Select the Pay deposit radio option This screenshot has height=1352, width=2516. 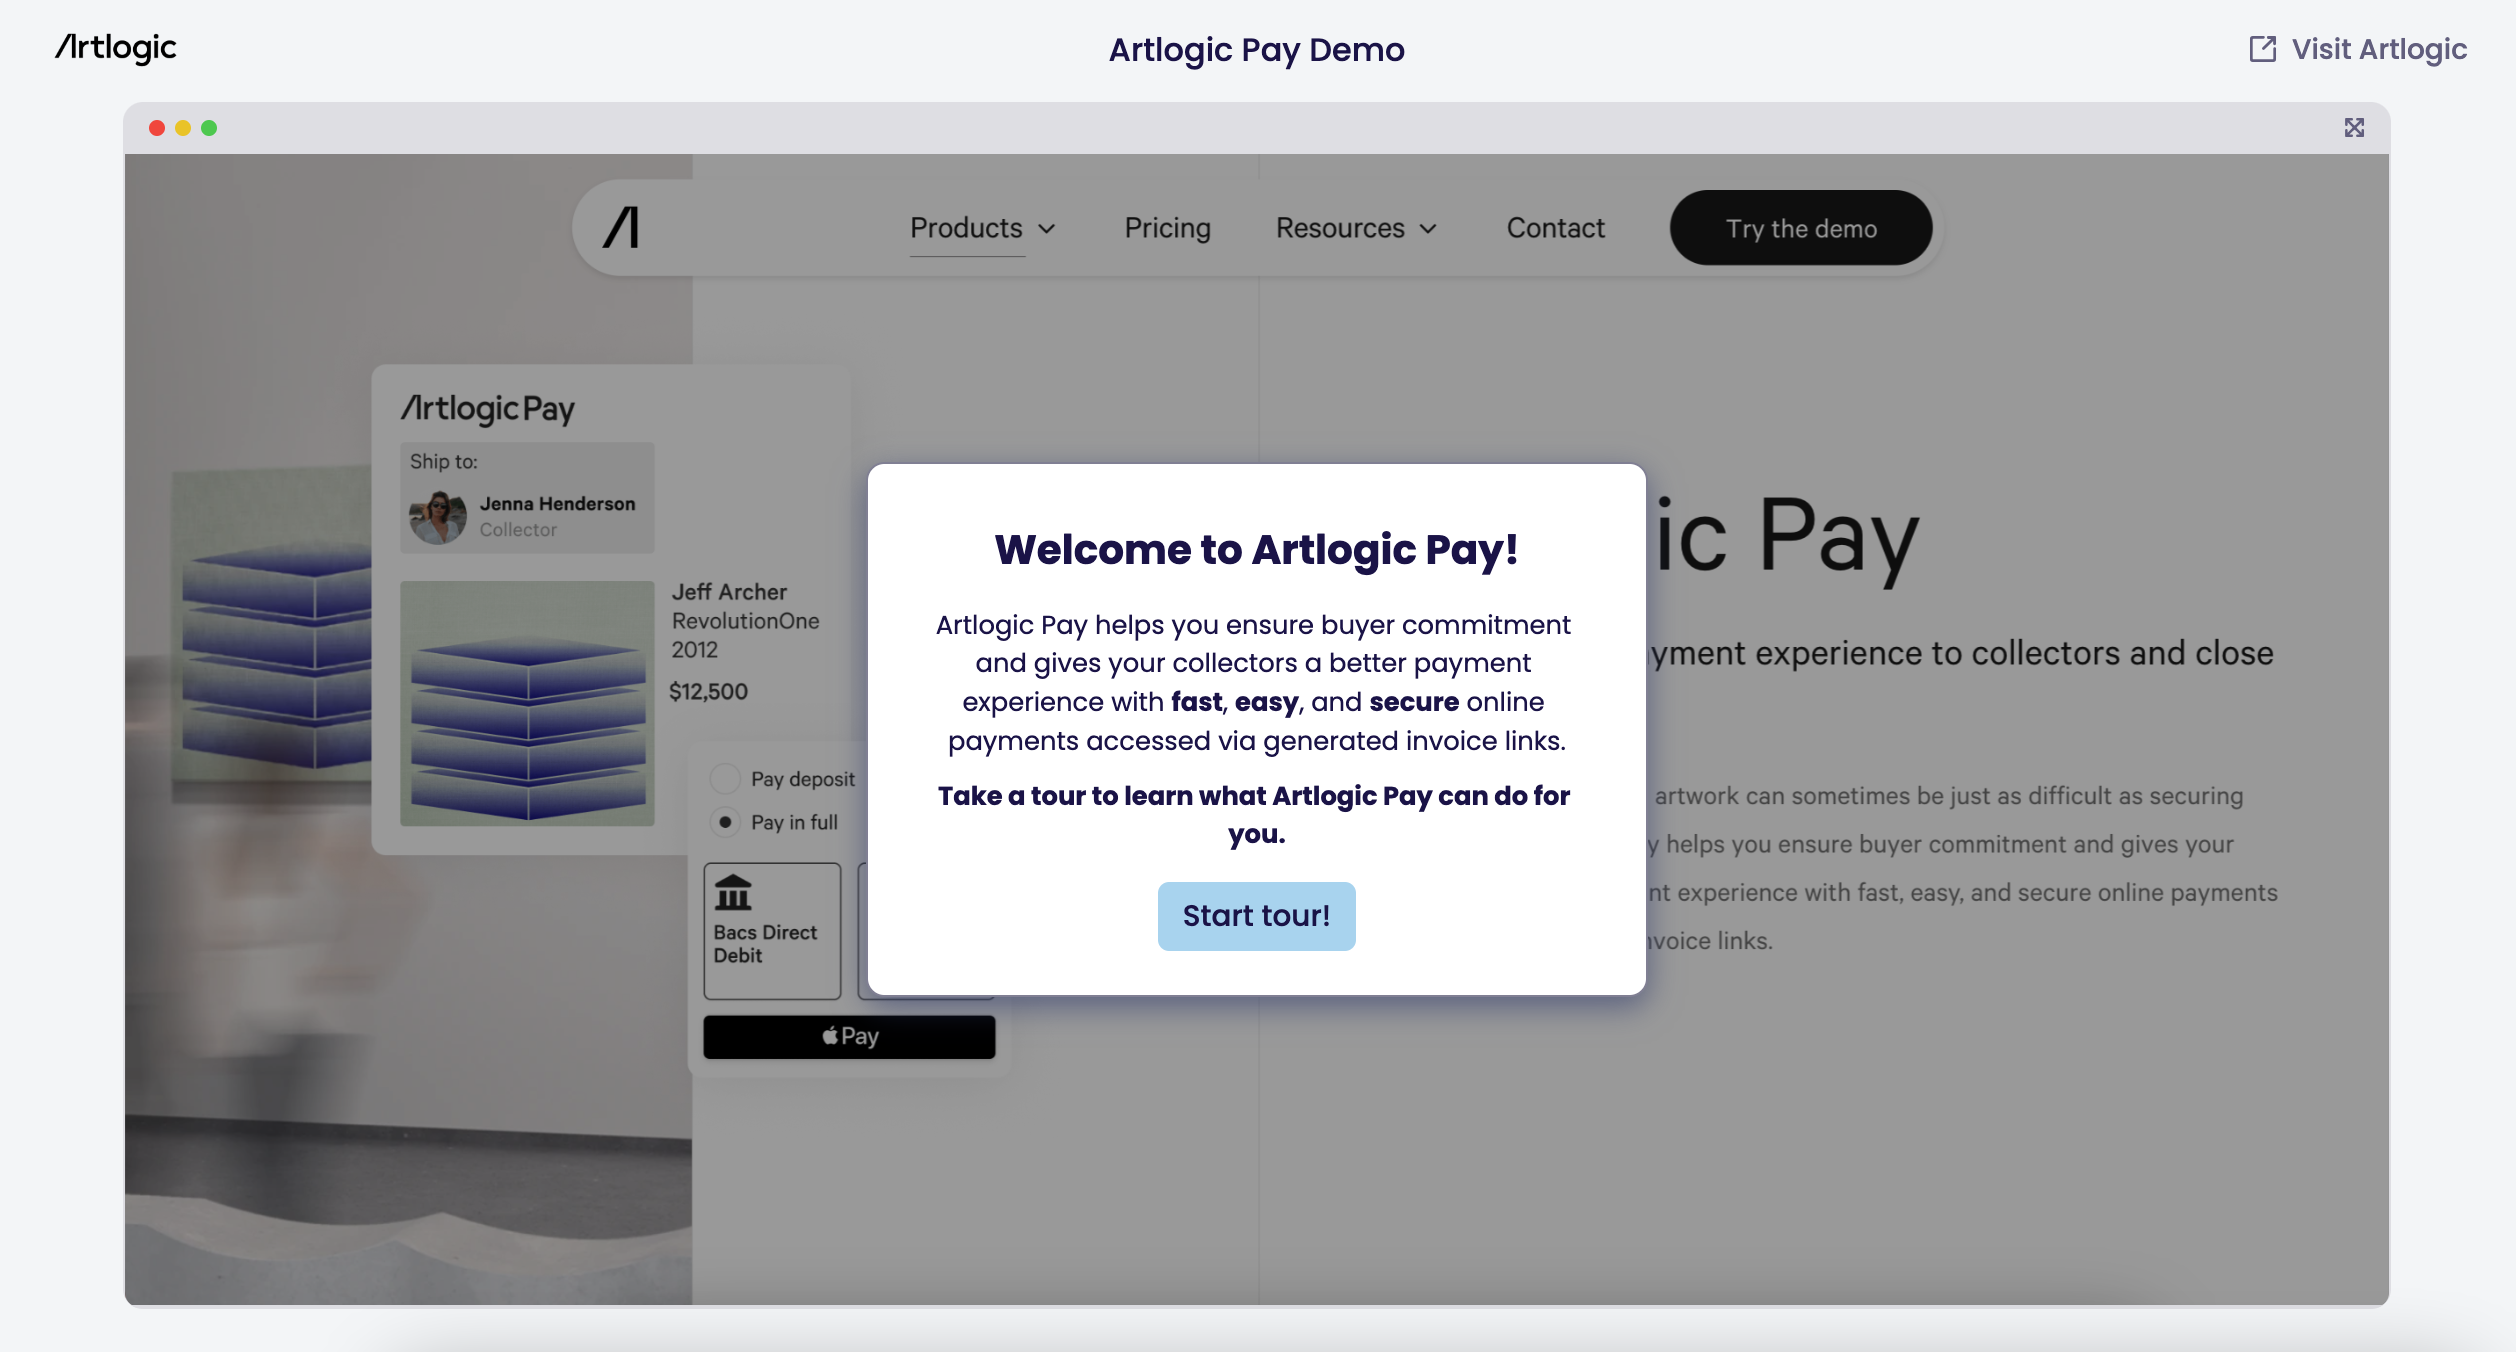[x=724, y=778]
